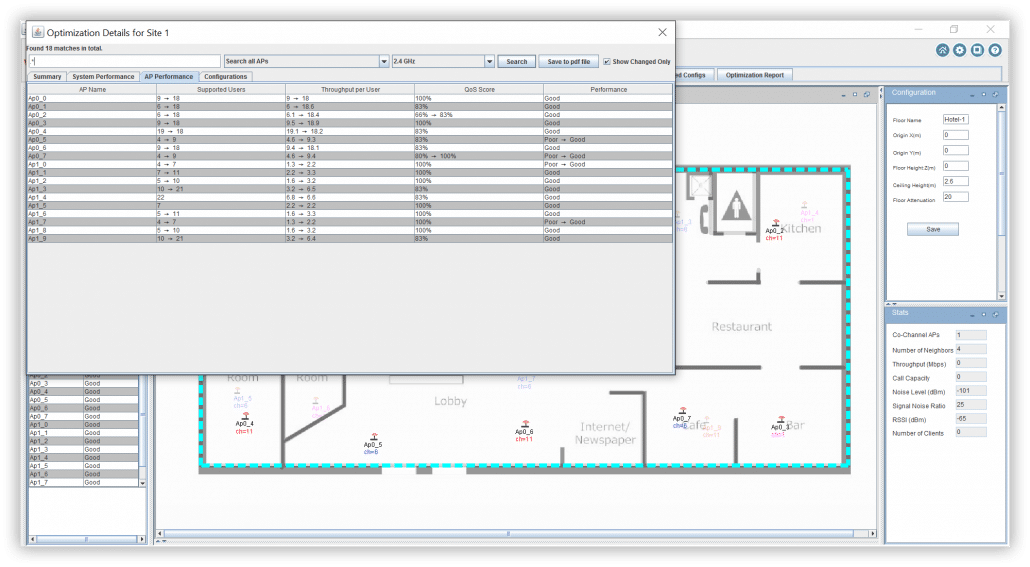Open the Optimization Report tab

tap(755, 75)
